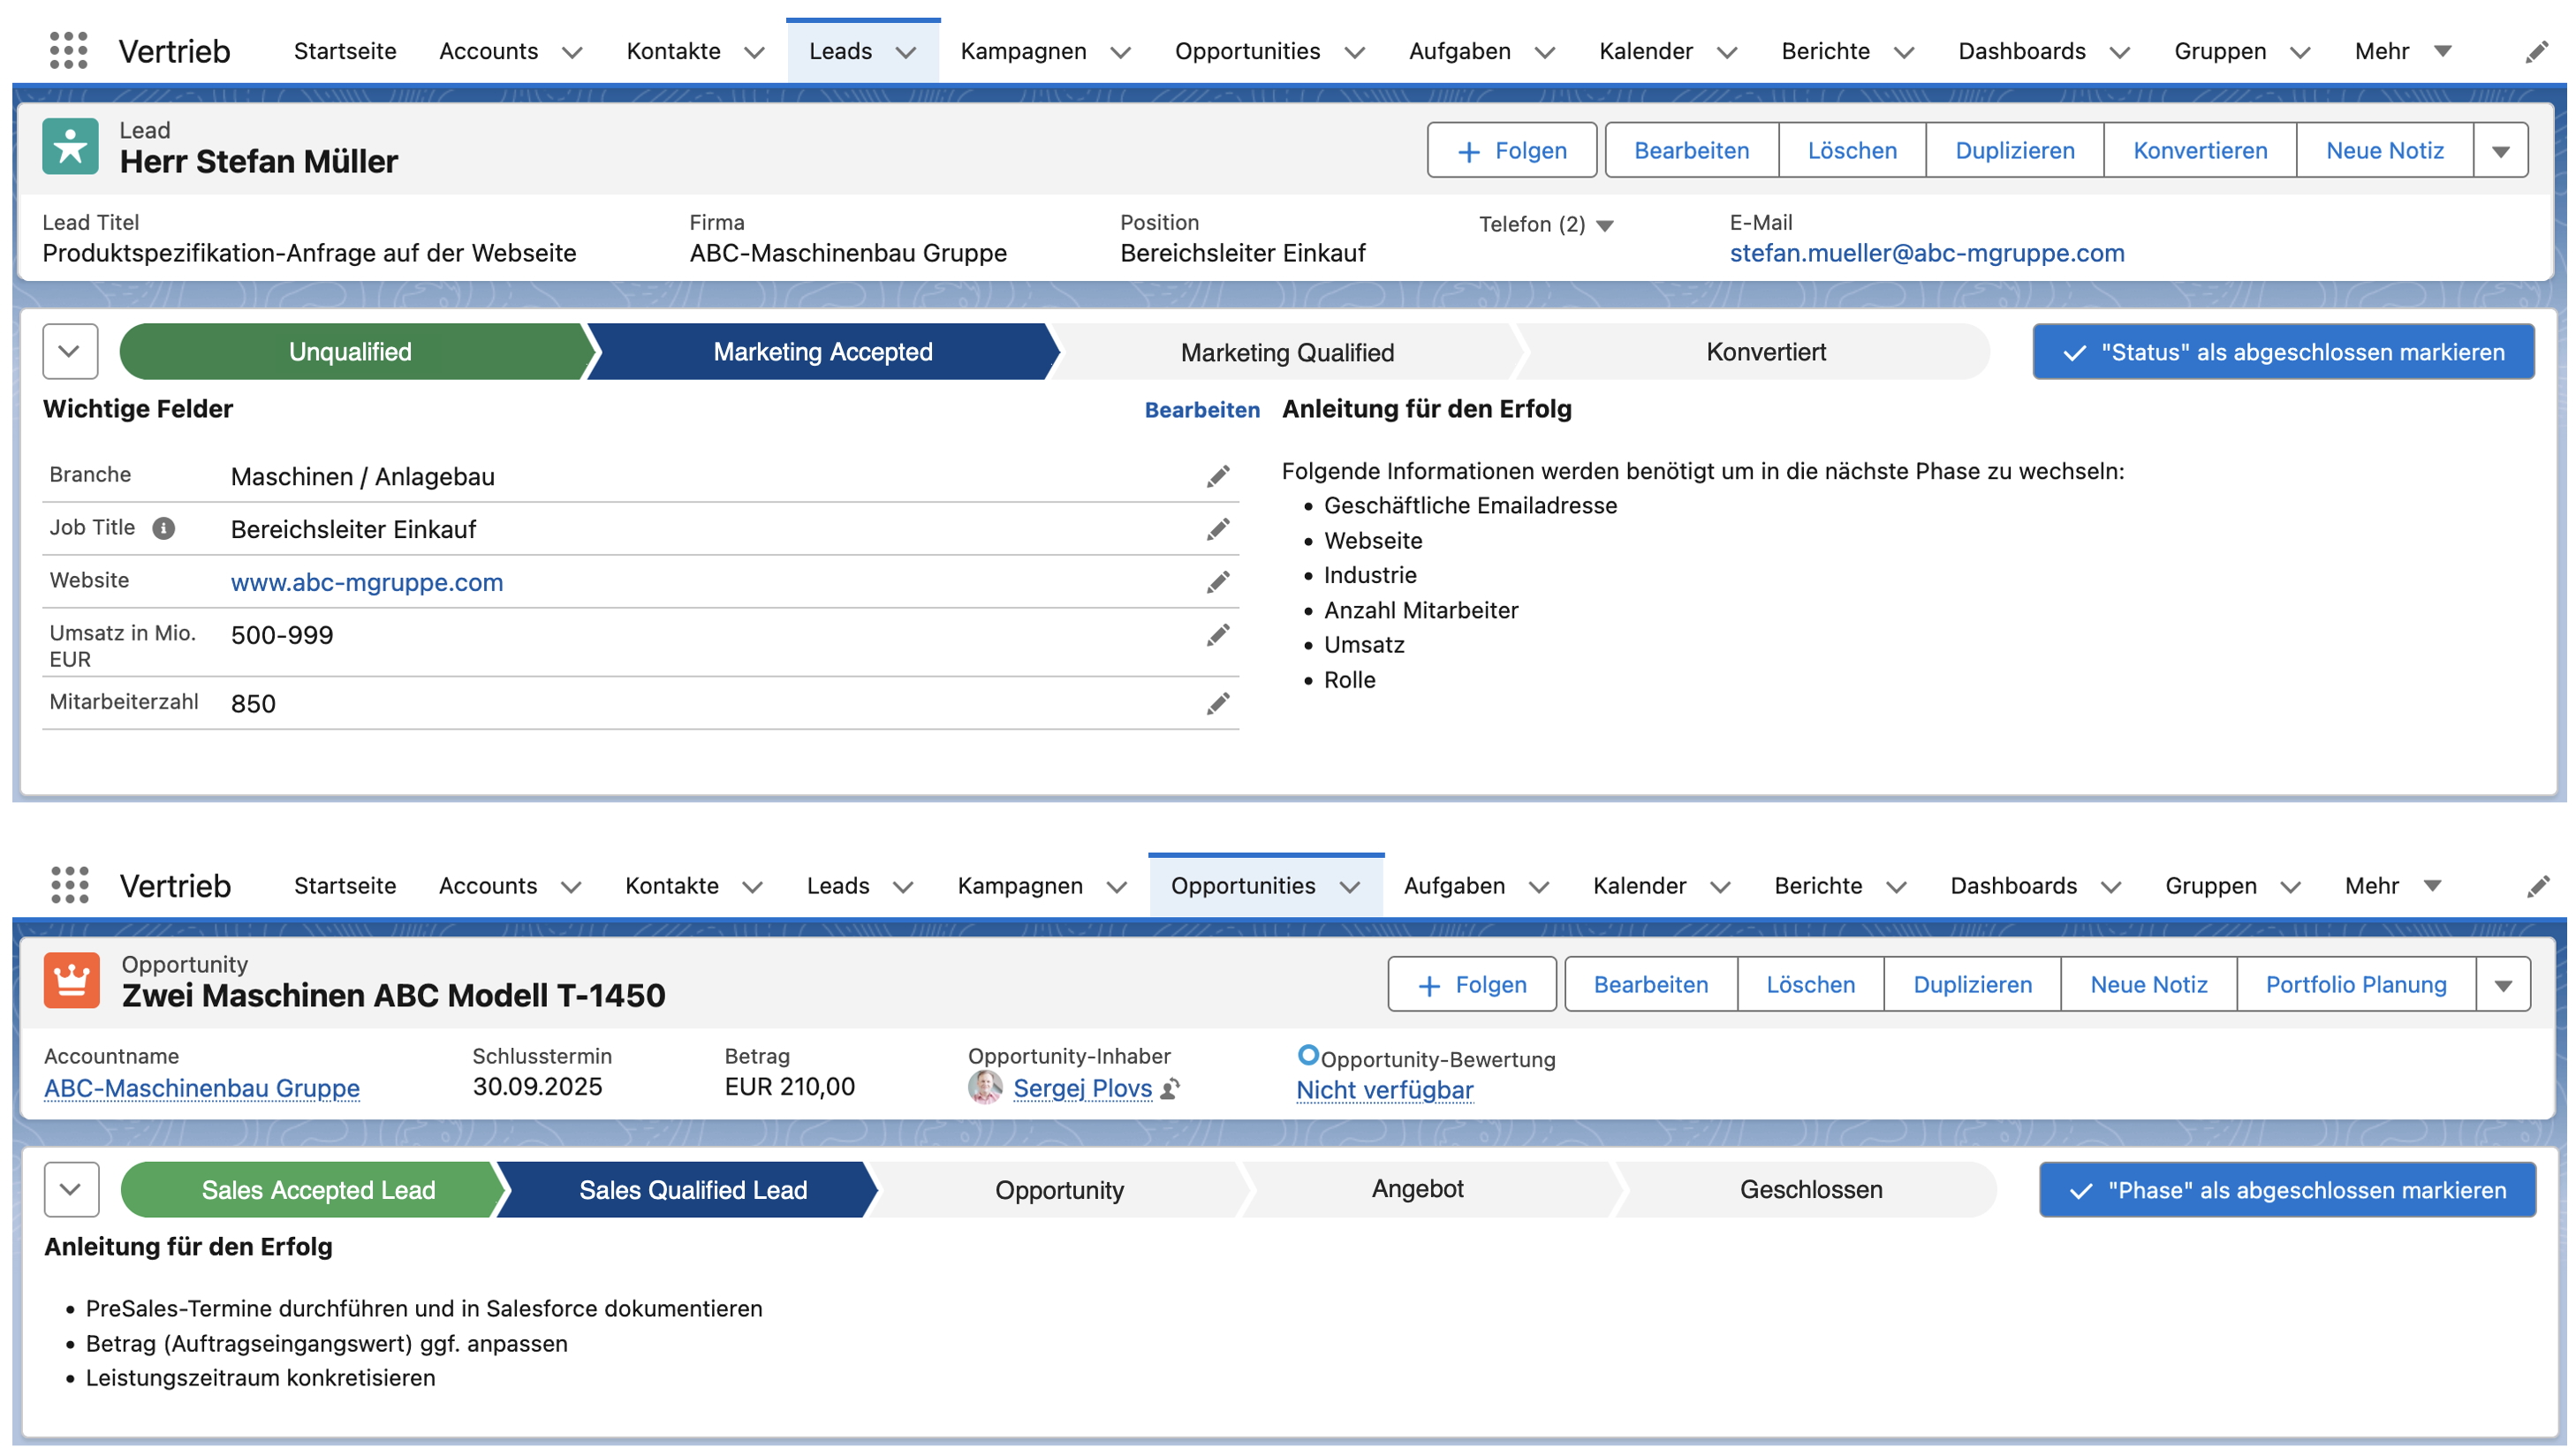Click the pencil icon next to Branche field

[x=1217, y=476]
